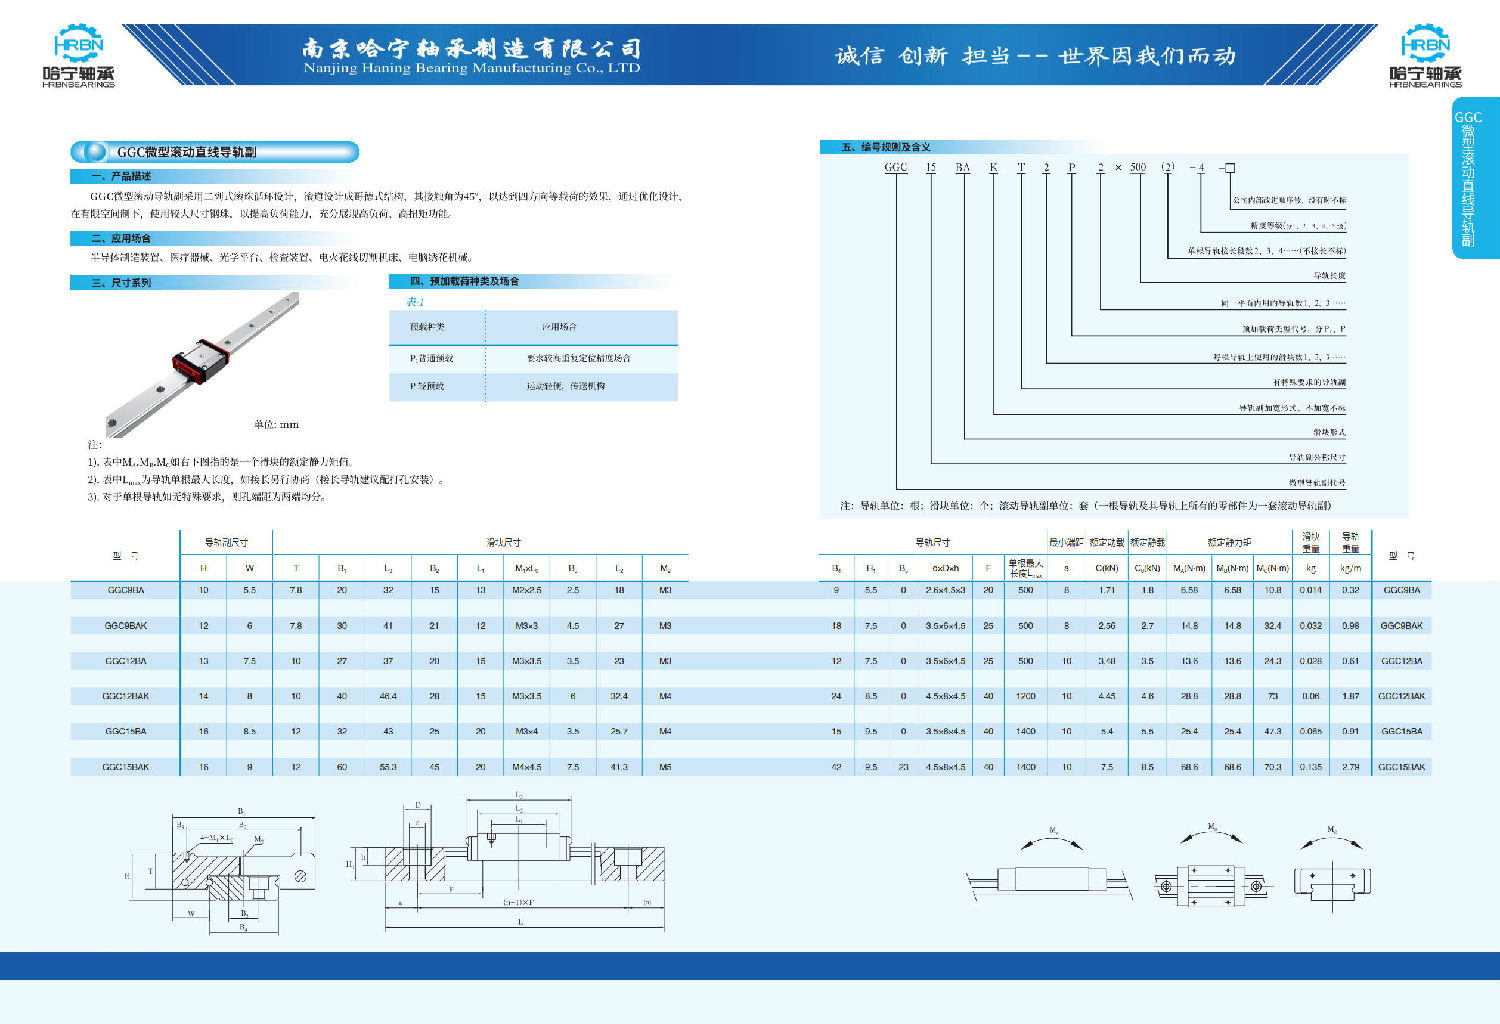Screen dimensions: 1500x1024
Task: Click the HRBN logo at top right
Action: (1424, 57)
